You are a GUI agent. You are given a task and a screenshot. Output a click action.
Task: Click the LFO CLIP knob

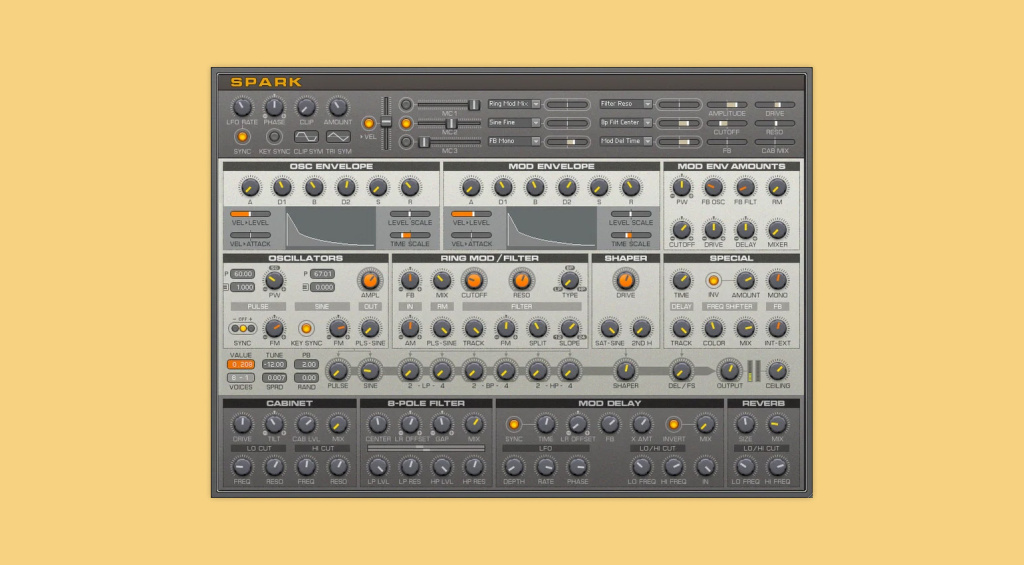point(306,107)
